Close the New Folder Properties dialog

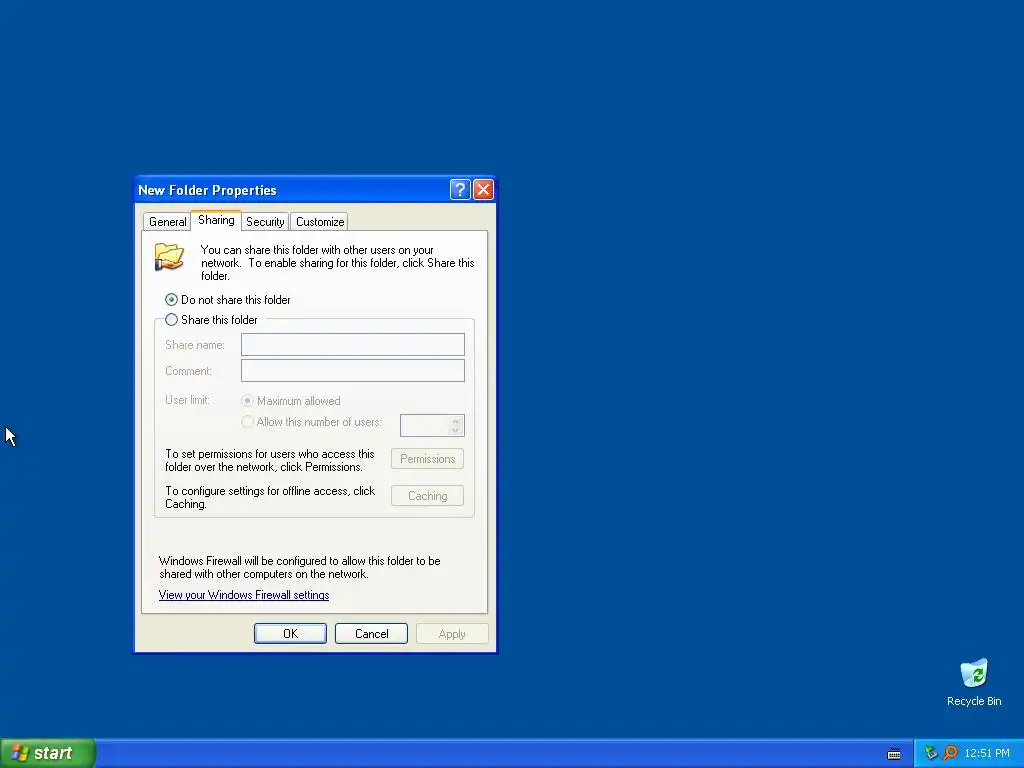pos(483,189)
